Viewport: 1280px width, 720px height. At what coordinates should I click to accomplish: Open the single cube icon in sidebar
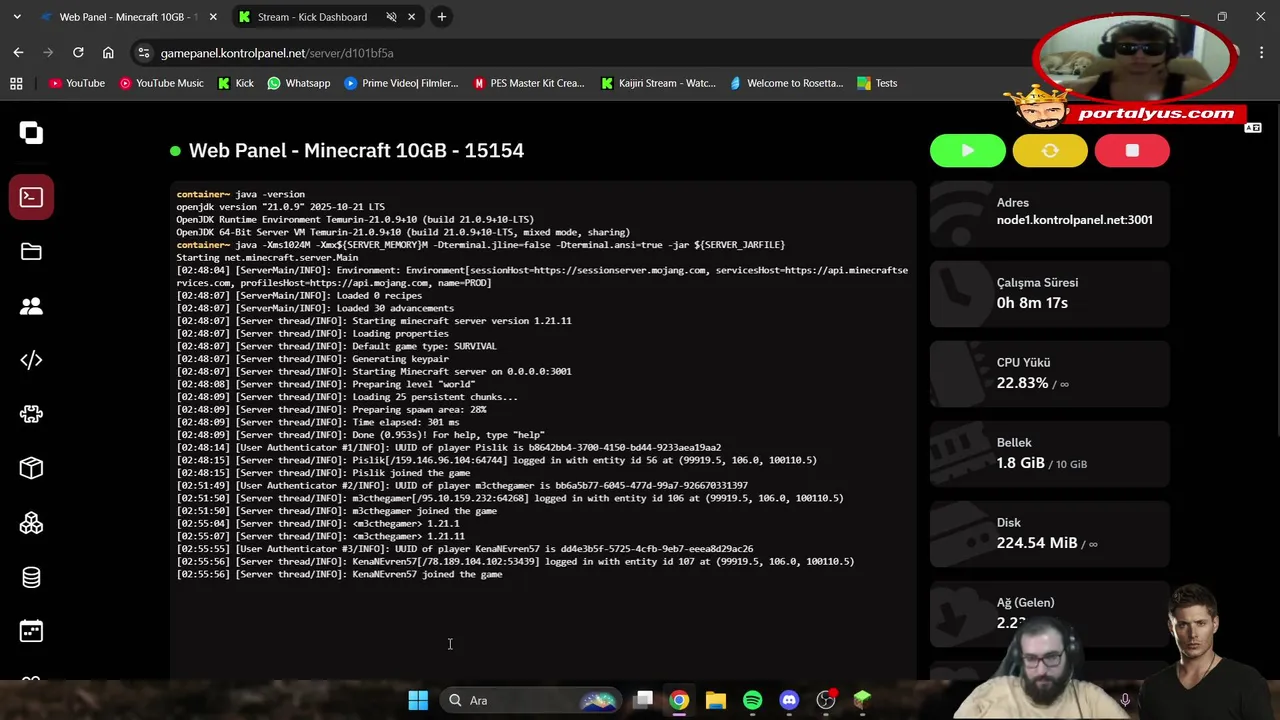pos(31,468)
